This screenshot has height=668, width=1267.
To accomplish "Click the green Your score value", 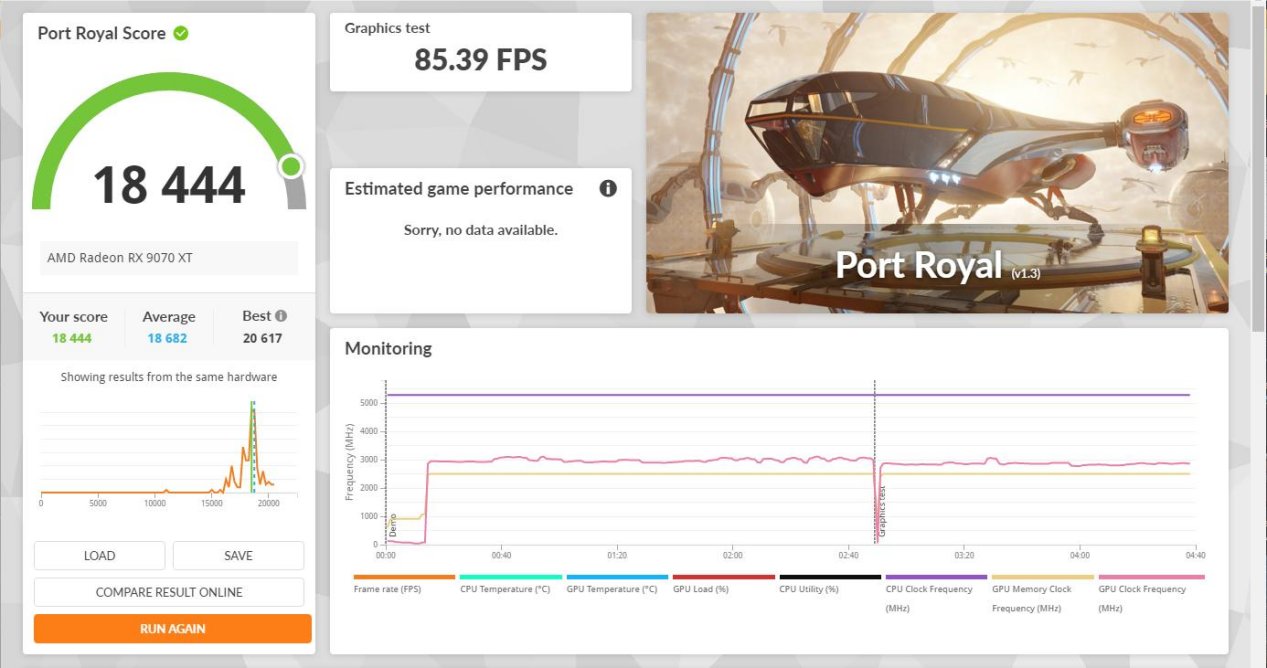I will click(72, 338).
